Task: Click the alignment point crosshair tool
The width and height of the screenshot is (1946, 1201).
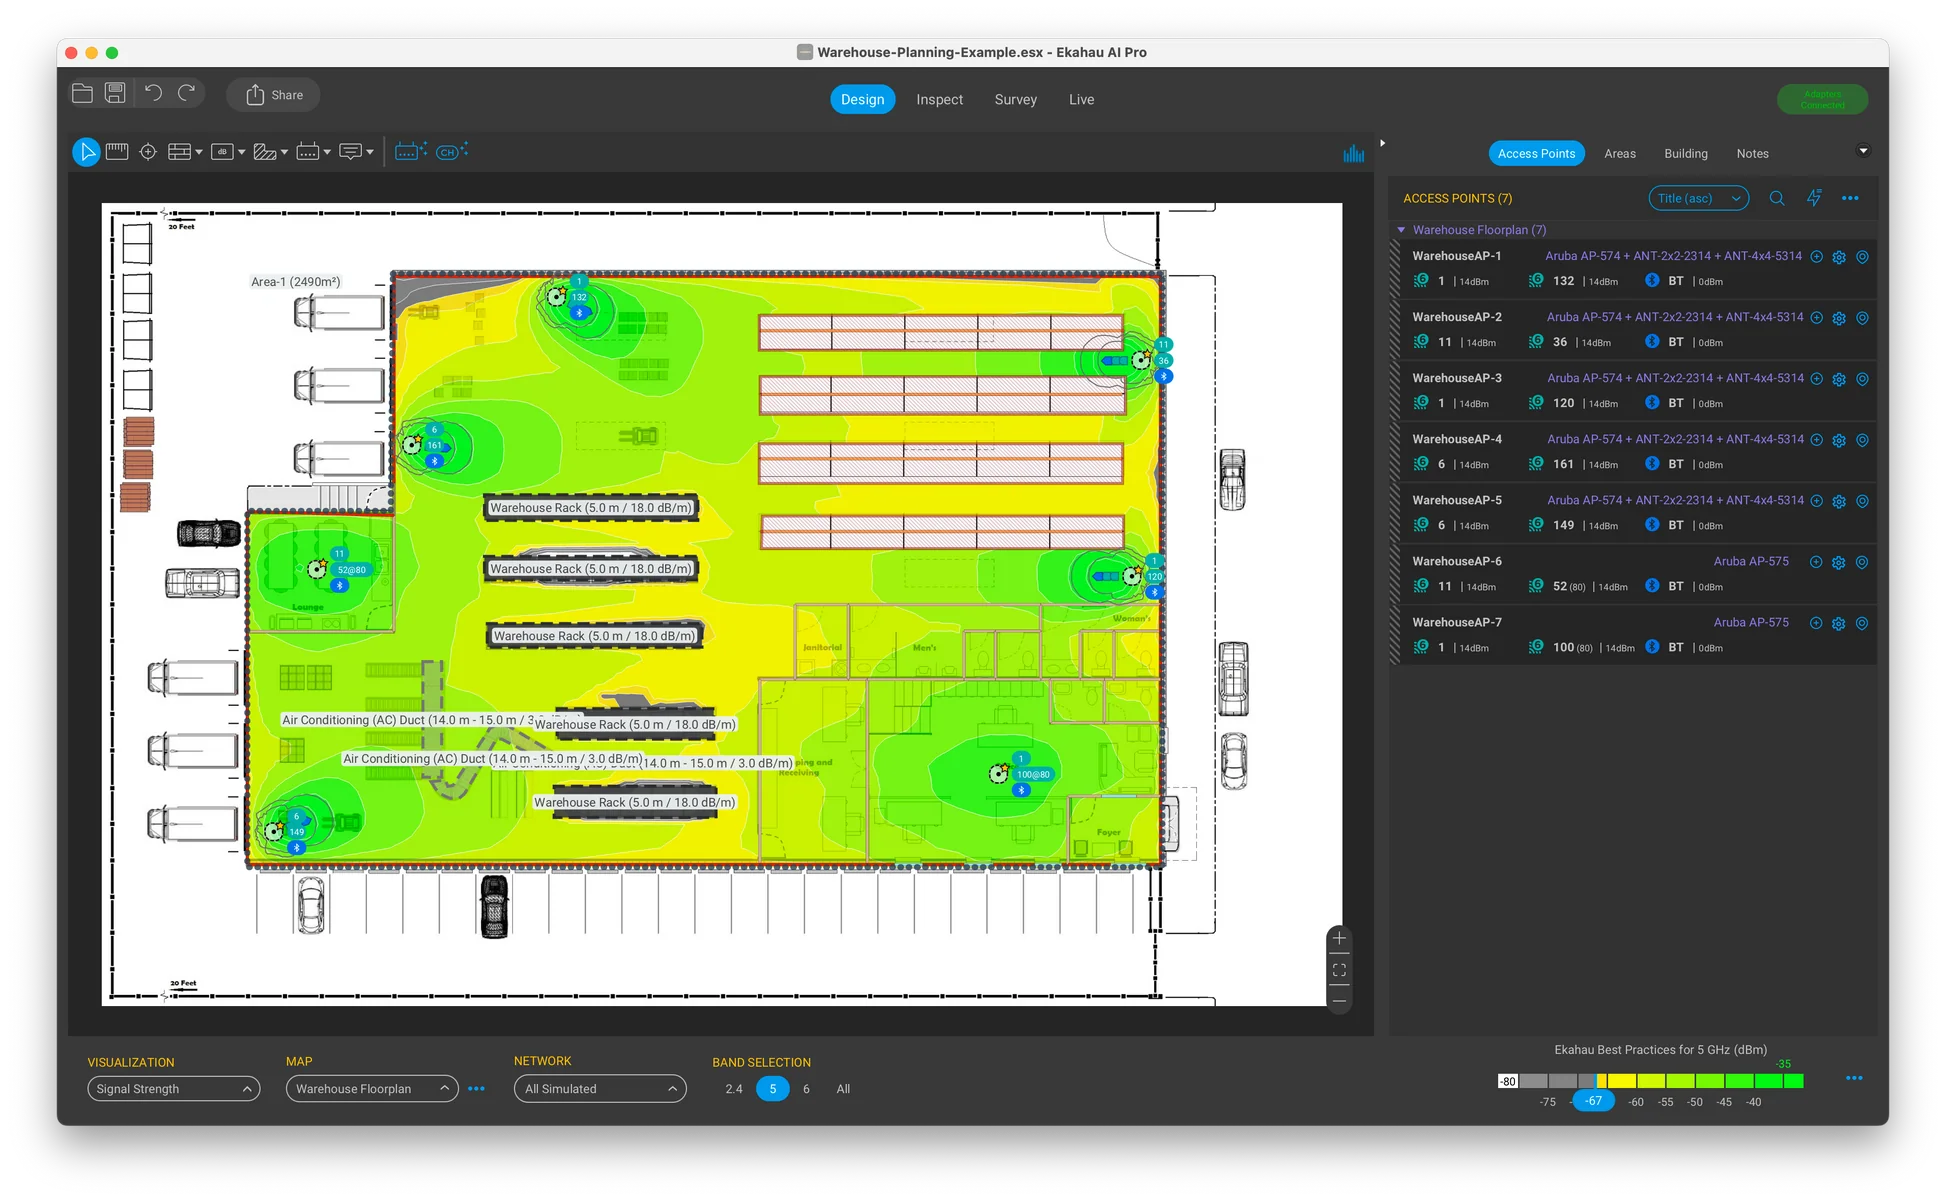Action: pyautogui.click(x=148, y=152)
